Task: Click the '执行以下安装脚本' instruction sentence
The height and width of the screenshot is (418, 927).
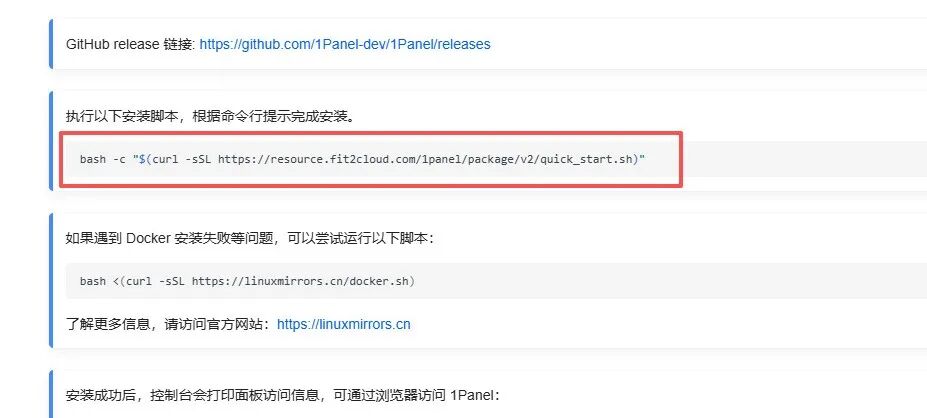Action: (210, 116)
